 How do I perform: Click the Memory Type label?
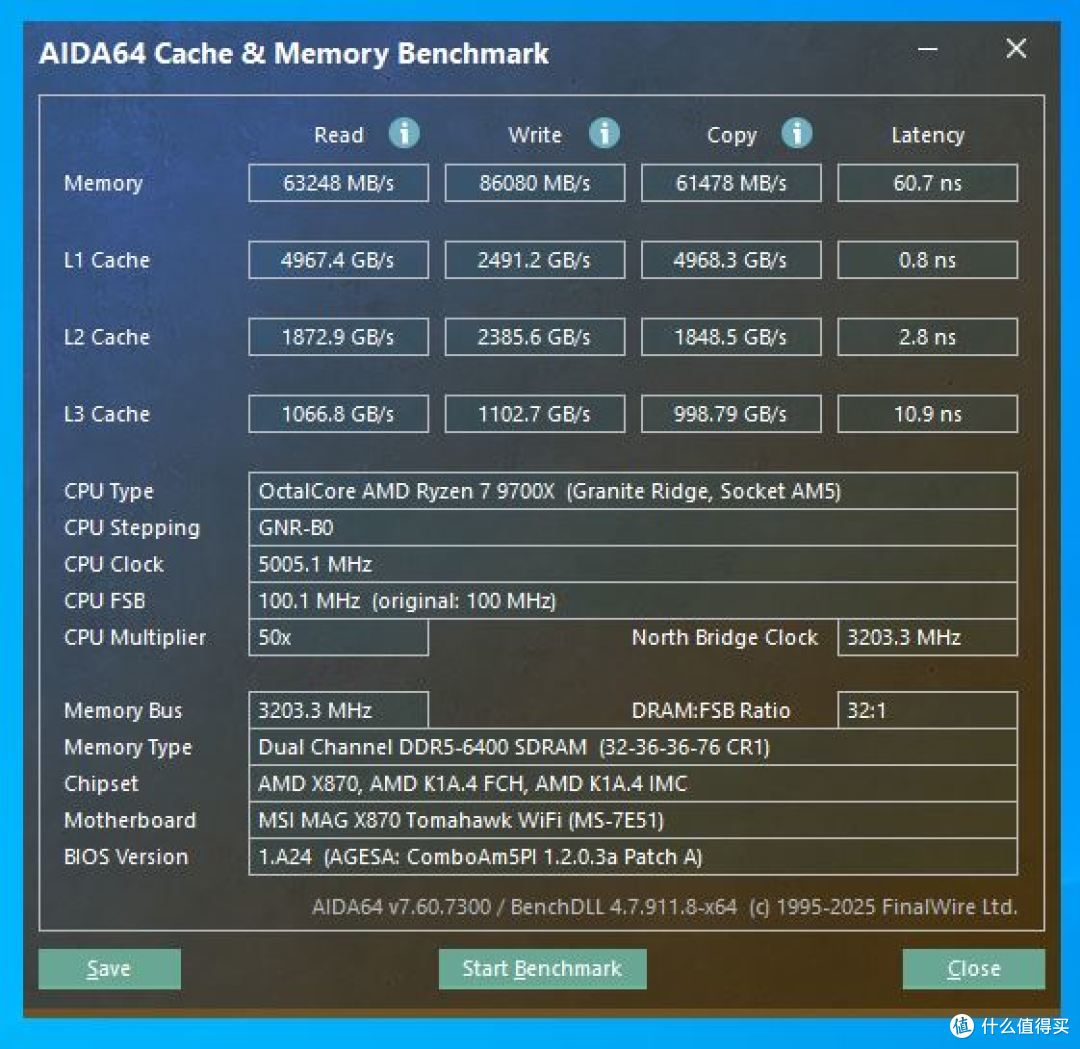(128, 747)
